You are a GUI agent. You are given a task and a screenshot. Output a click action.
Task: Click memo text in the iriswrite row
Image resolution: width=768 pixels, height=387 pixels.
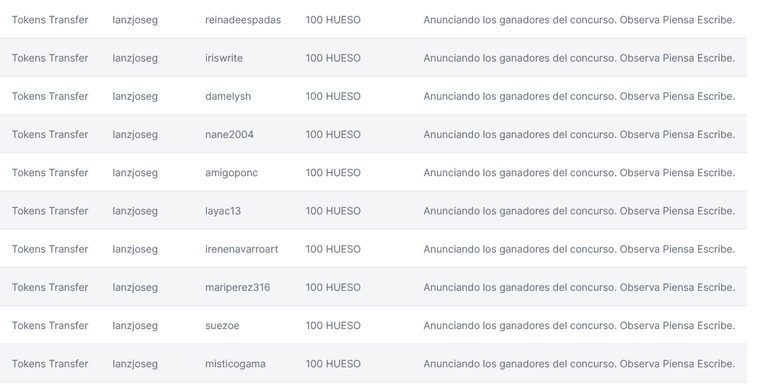[579, 58]
